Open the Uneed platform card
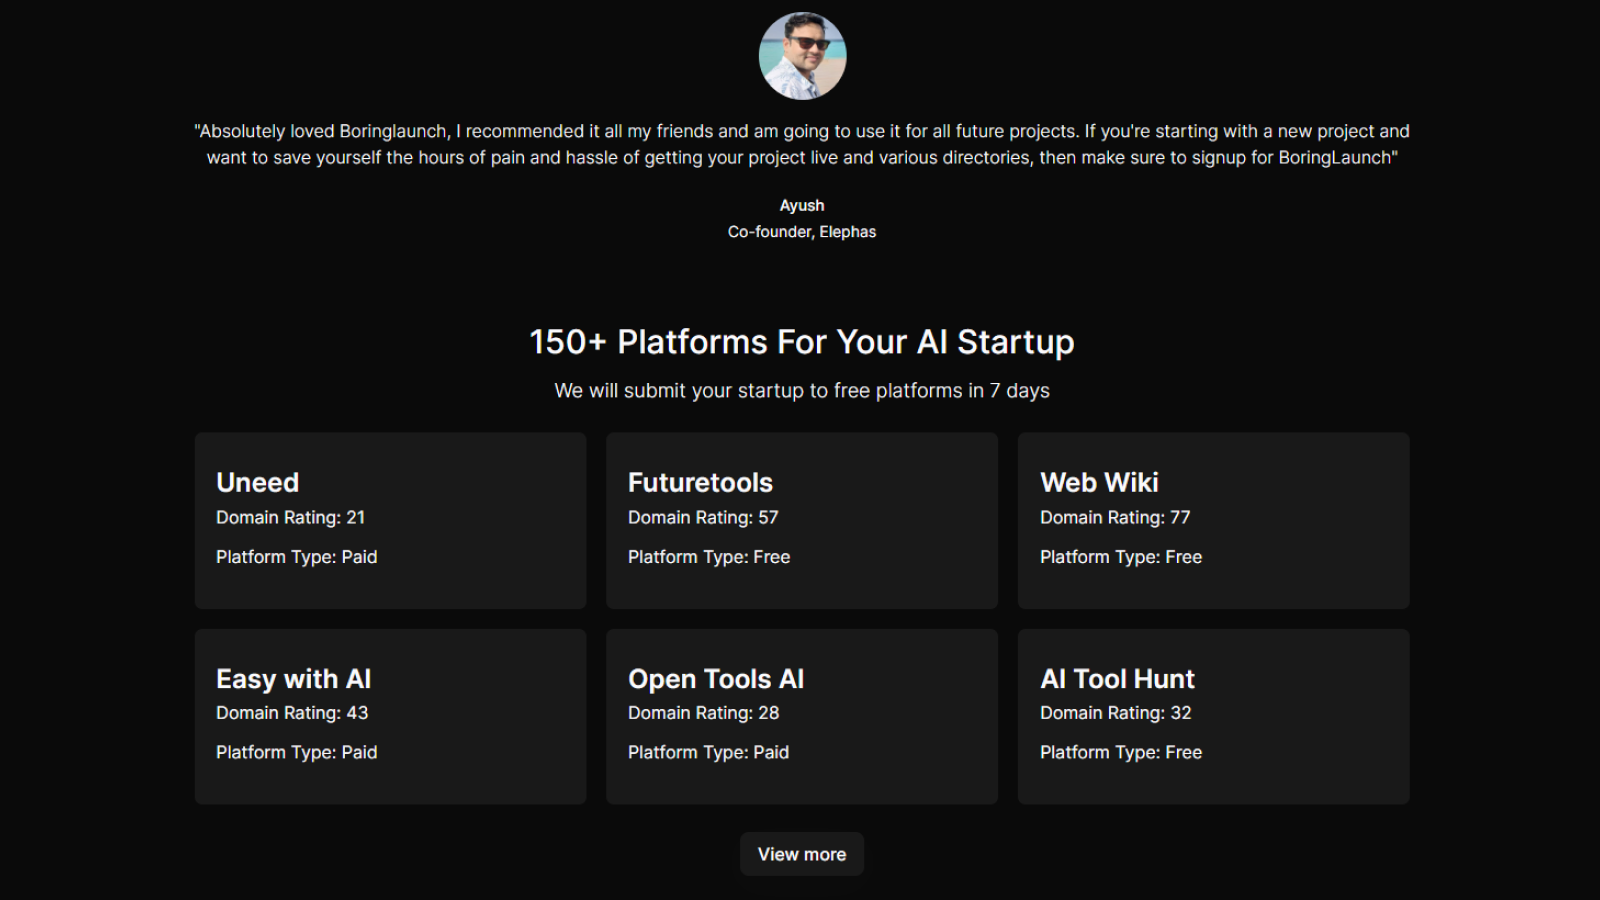The width and height of the screenshot is (1600, 900). point(390,520)
